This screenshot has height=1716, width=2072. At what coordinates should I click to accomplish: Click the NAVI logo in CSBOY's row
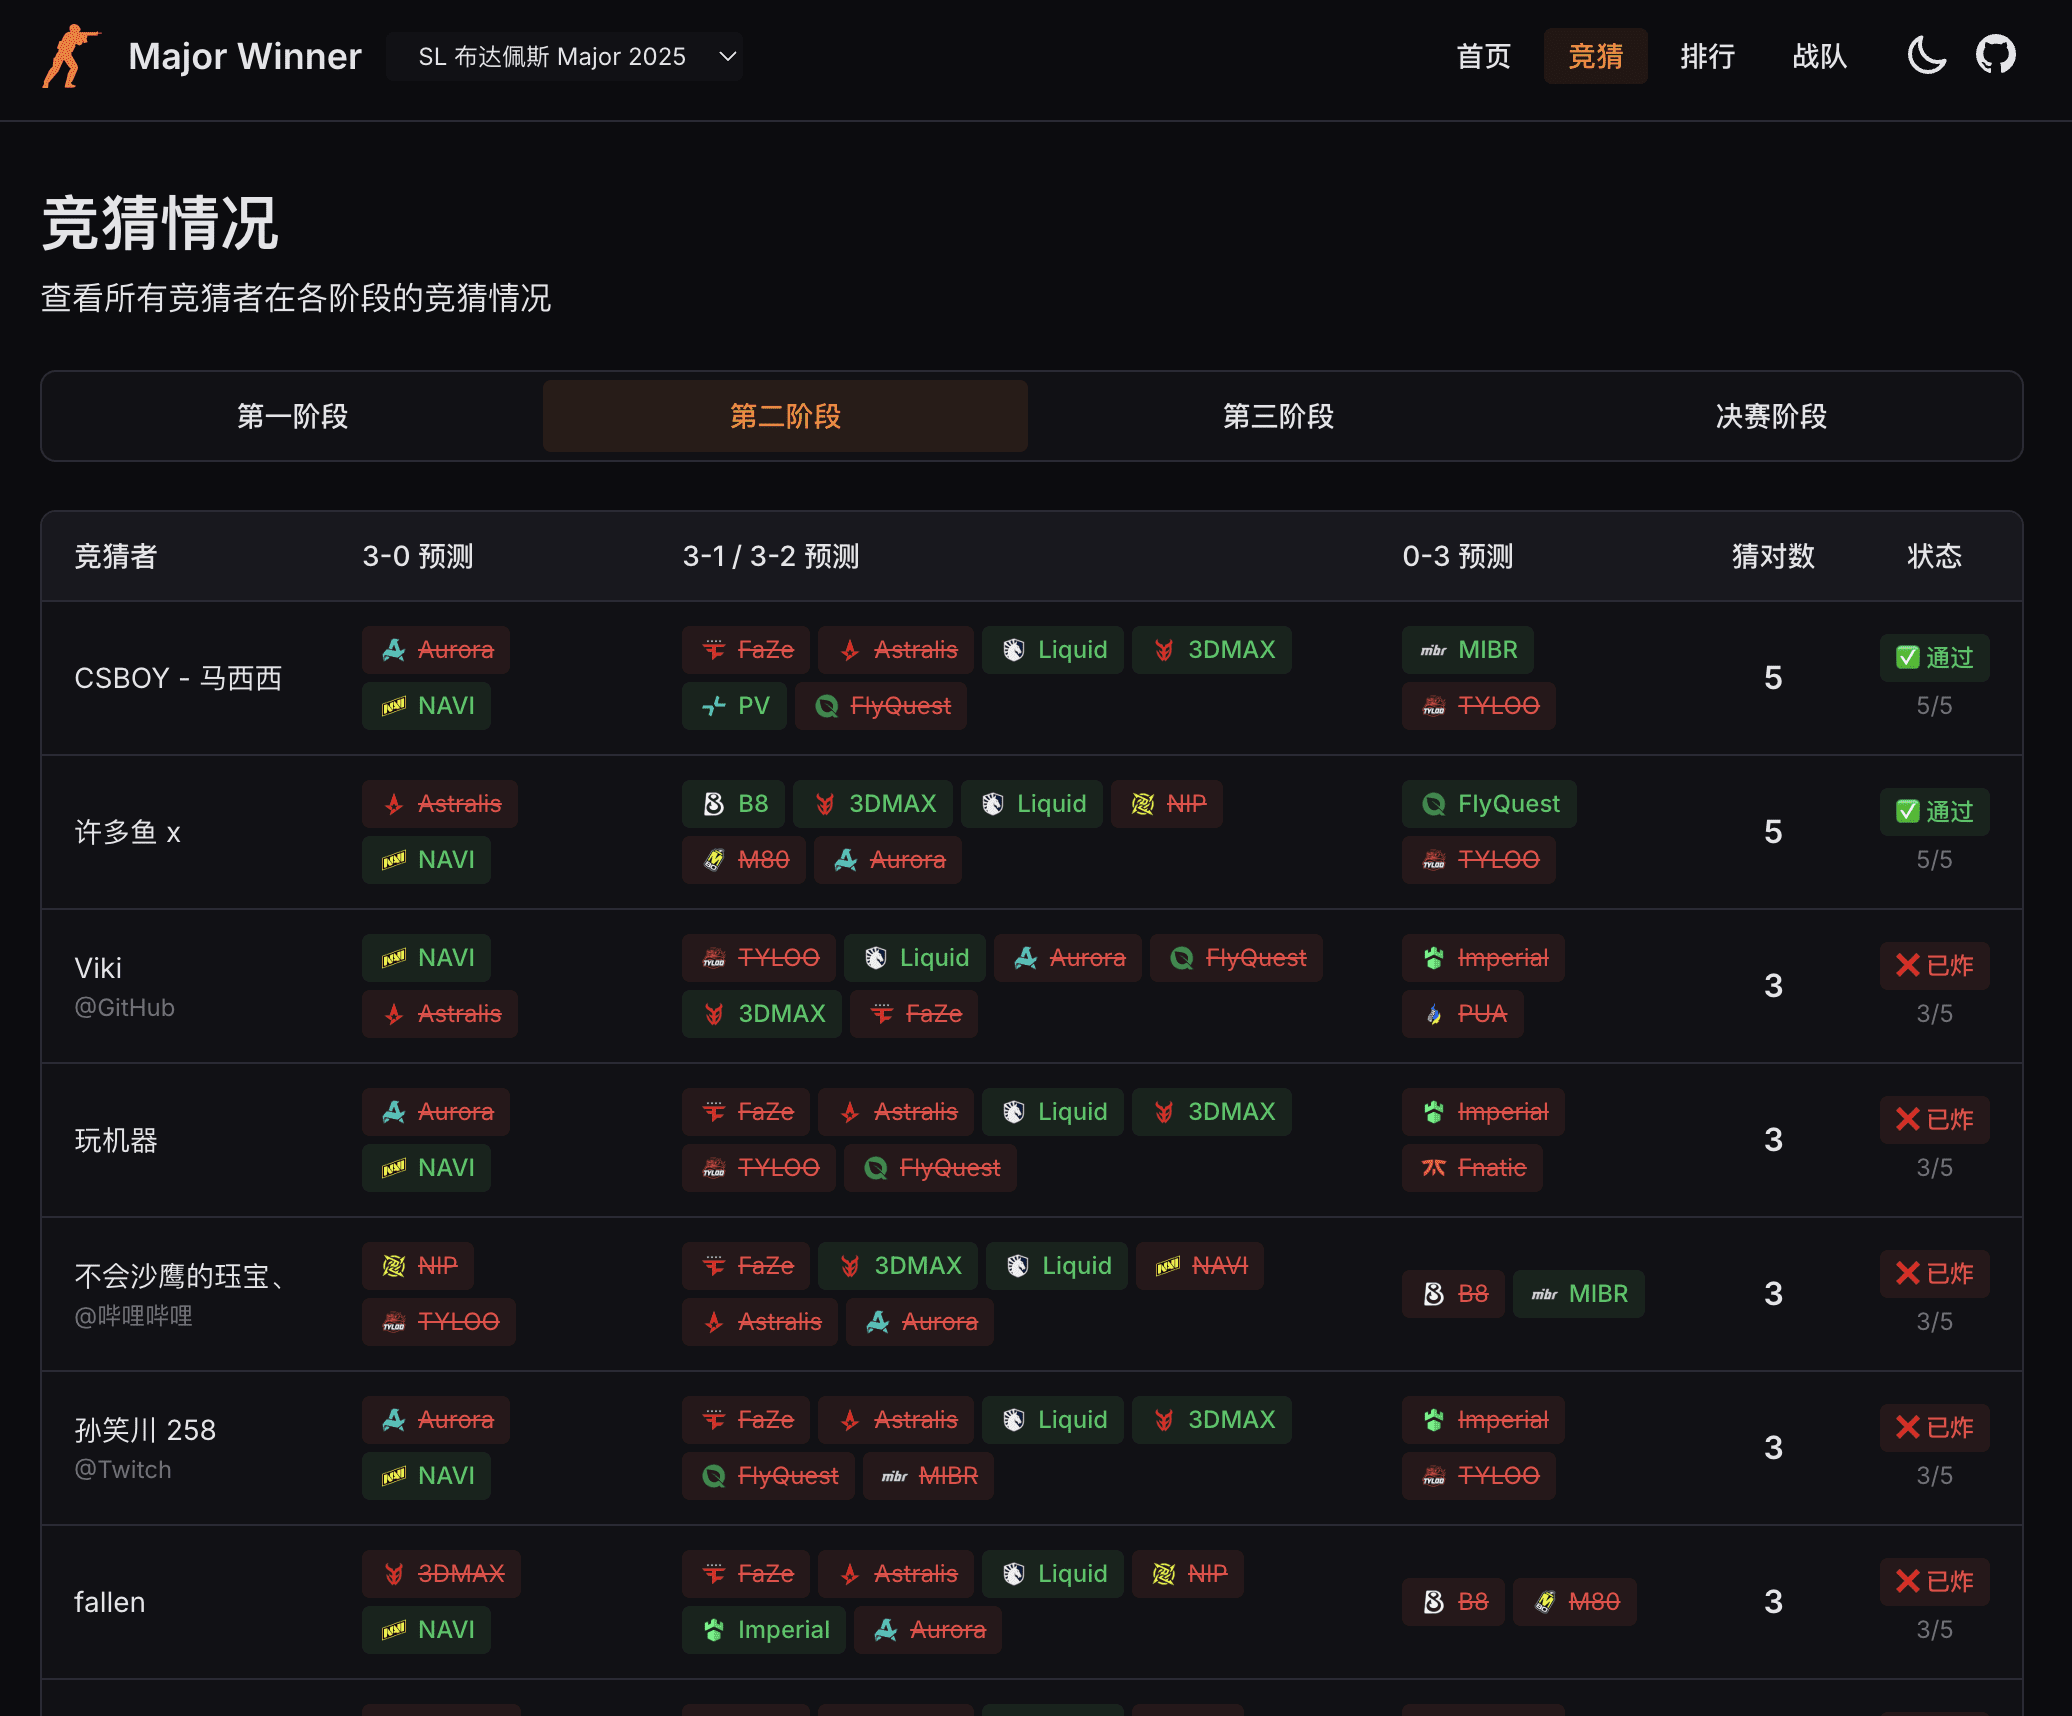[394, 706]
